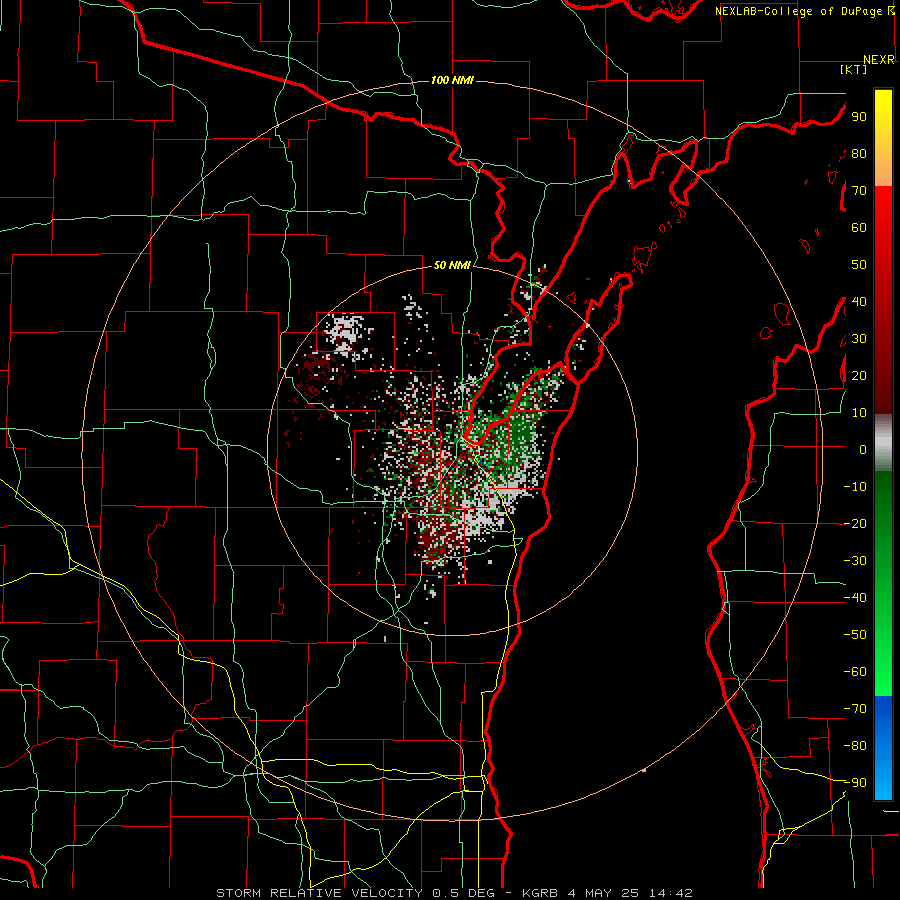Click the -30 value on the velocity scale
Screen dimensions: 900x900
[855, 561]
